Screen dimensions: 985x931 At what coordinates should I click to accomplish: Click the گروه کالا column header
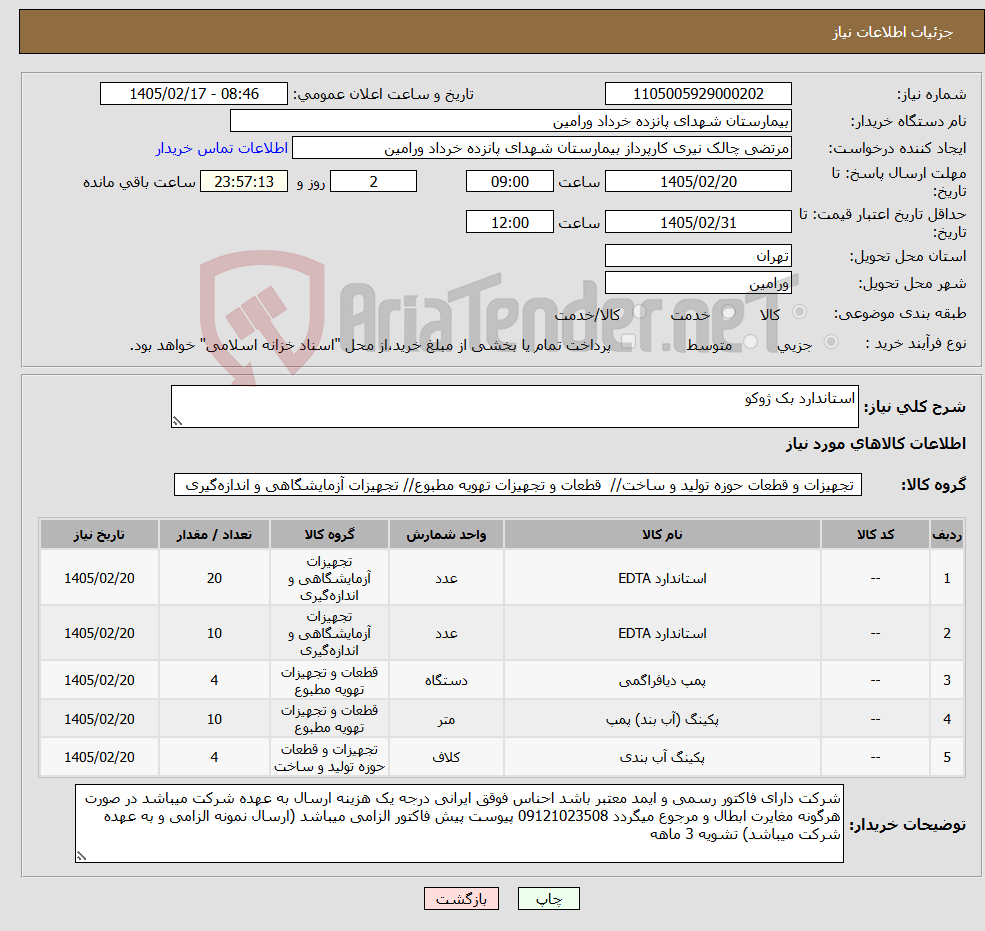[x=329, y=535]
